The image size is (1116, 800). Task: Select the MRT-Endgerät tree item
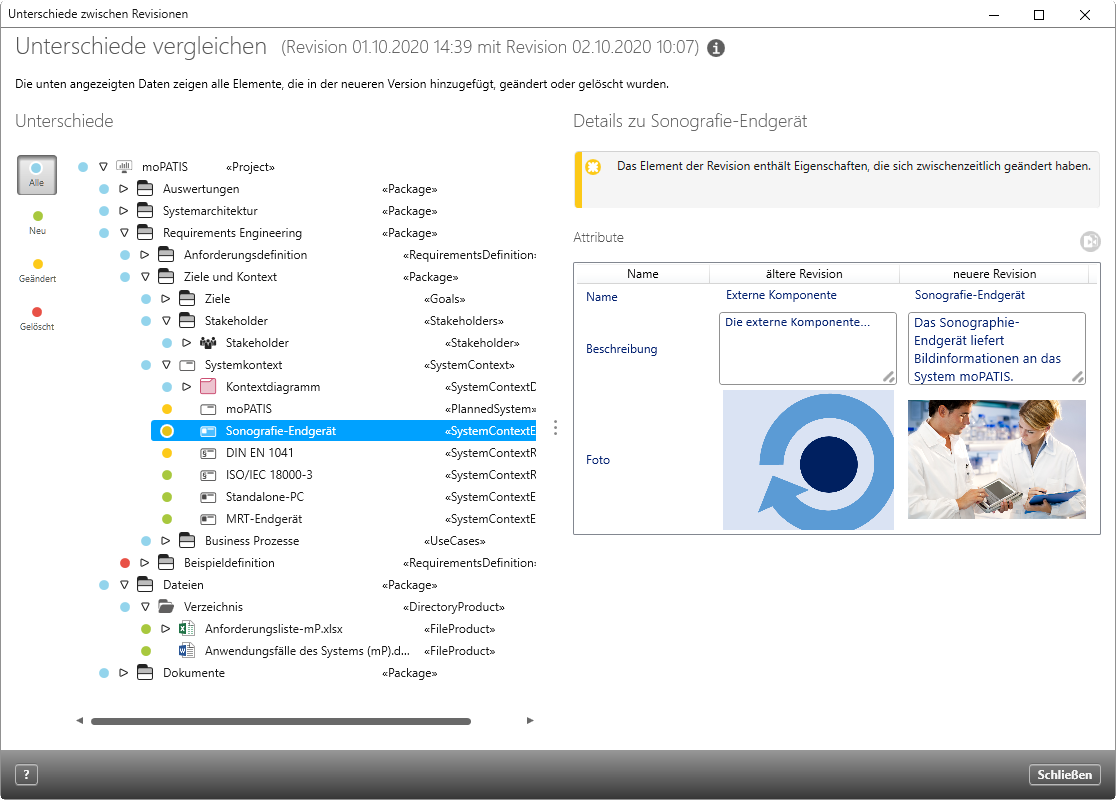pyautogui.click(x=263, y=519)
